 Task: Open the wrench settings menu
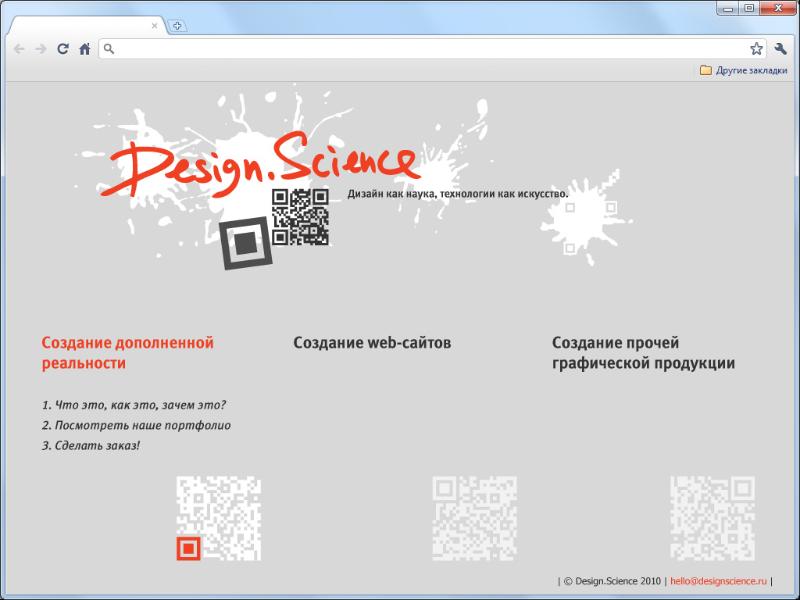click(780, 49)
